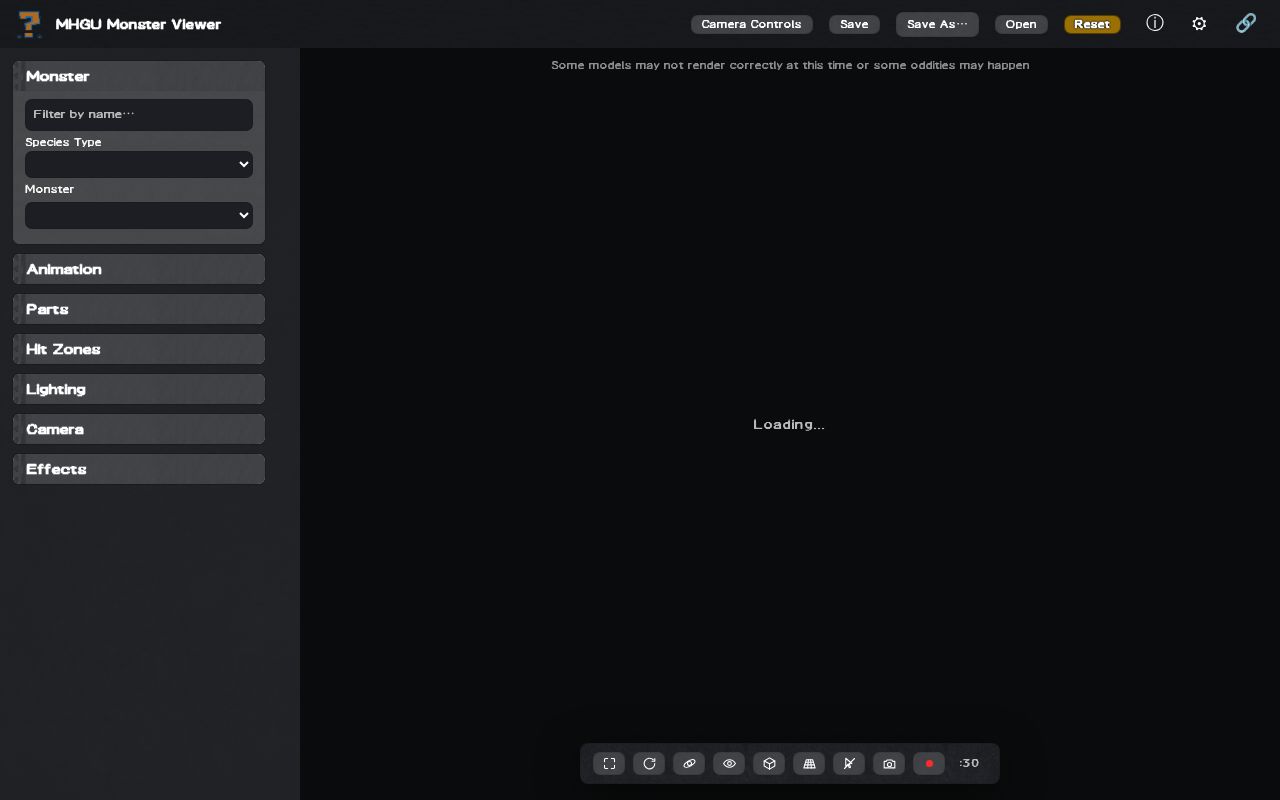Click the 3D cube icon

pyautogui.click(x=769, y=764)
